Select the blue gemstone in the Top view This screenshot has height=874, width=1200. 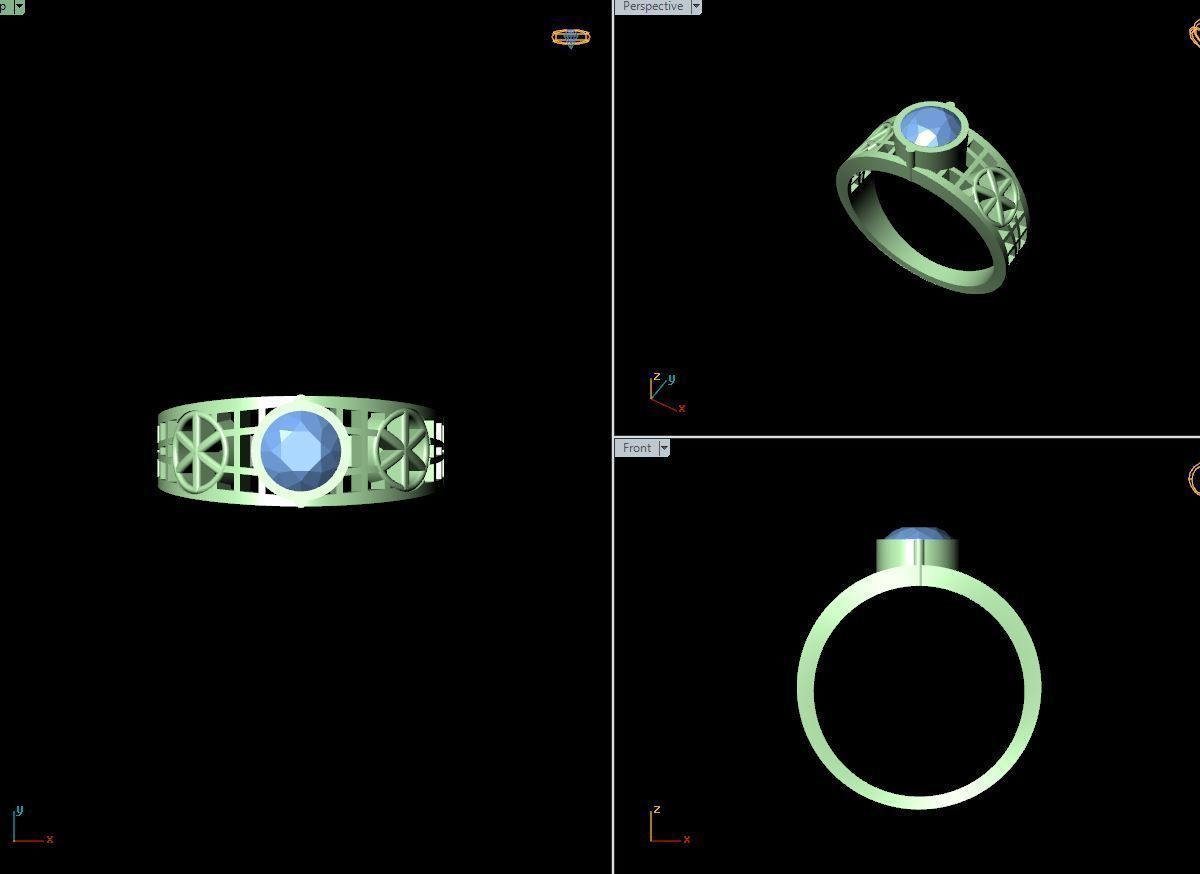299,451
